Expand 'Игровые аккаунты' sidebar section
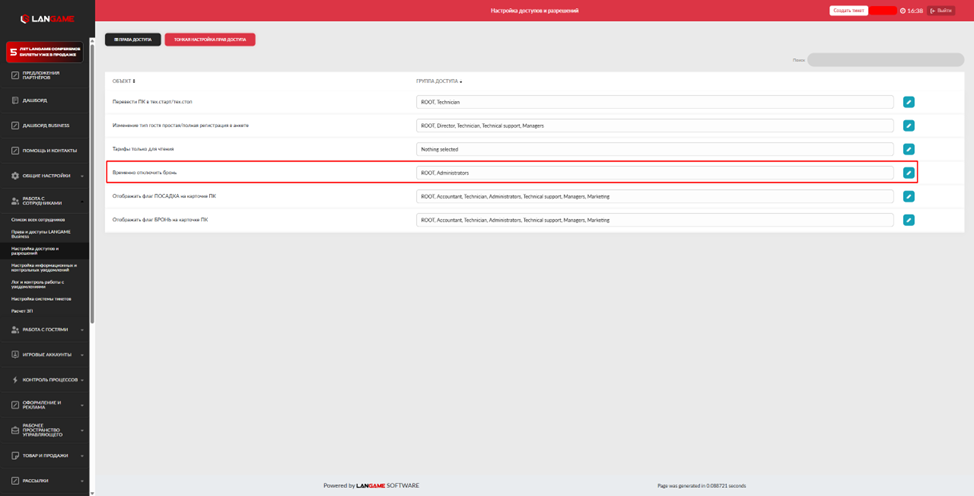The image size is (974, 496). coord(46,355)
